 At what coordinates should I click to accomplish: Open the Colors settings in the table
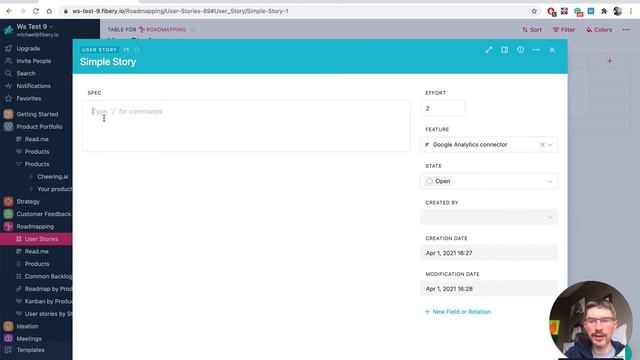point(599,30)
